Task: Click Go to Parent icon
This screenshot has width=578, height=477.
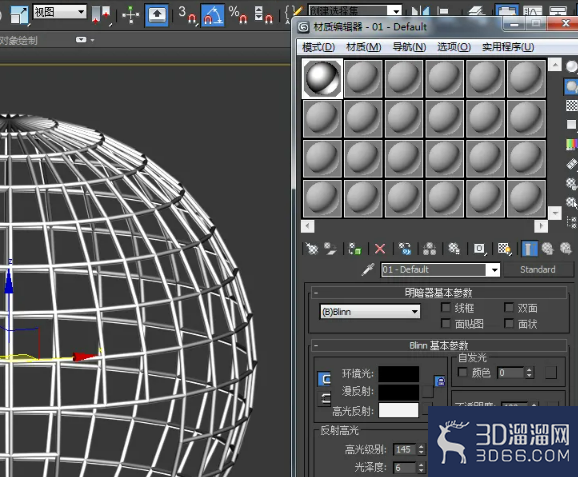Action: (x=548, y=249)
